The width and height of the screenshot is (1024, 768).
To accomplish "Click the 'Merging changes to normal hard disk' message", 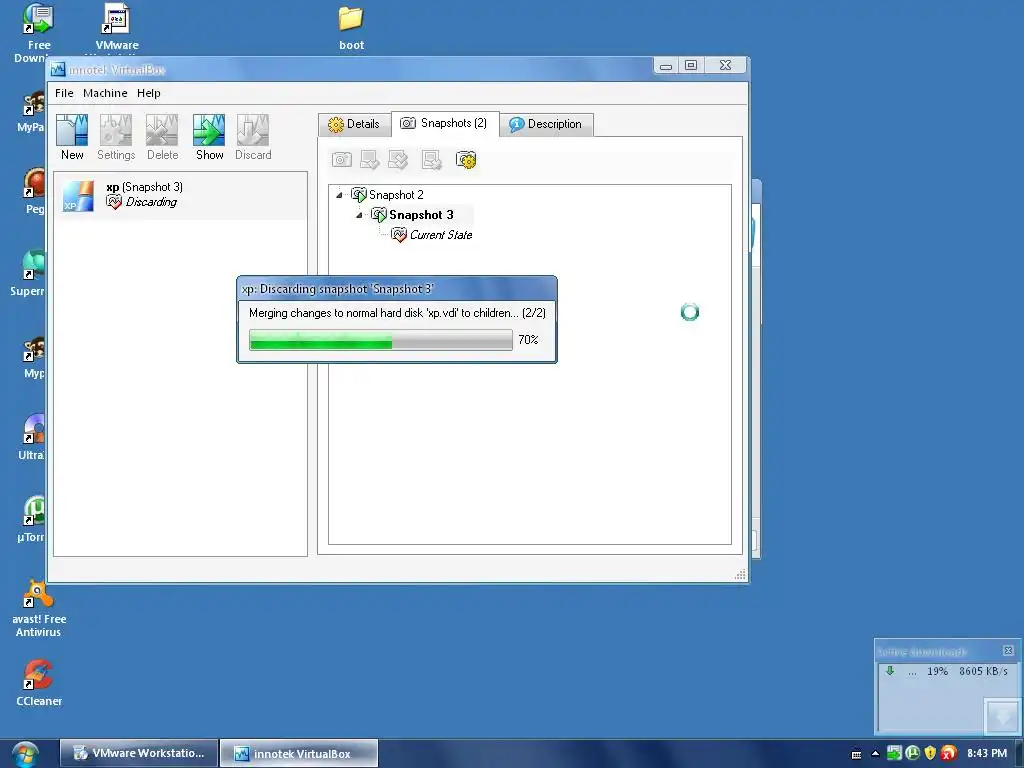I will (x=397, y=313).
